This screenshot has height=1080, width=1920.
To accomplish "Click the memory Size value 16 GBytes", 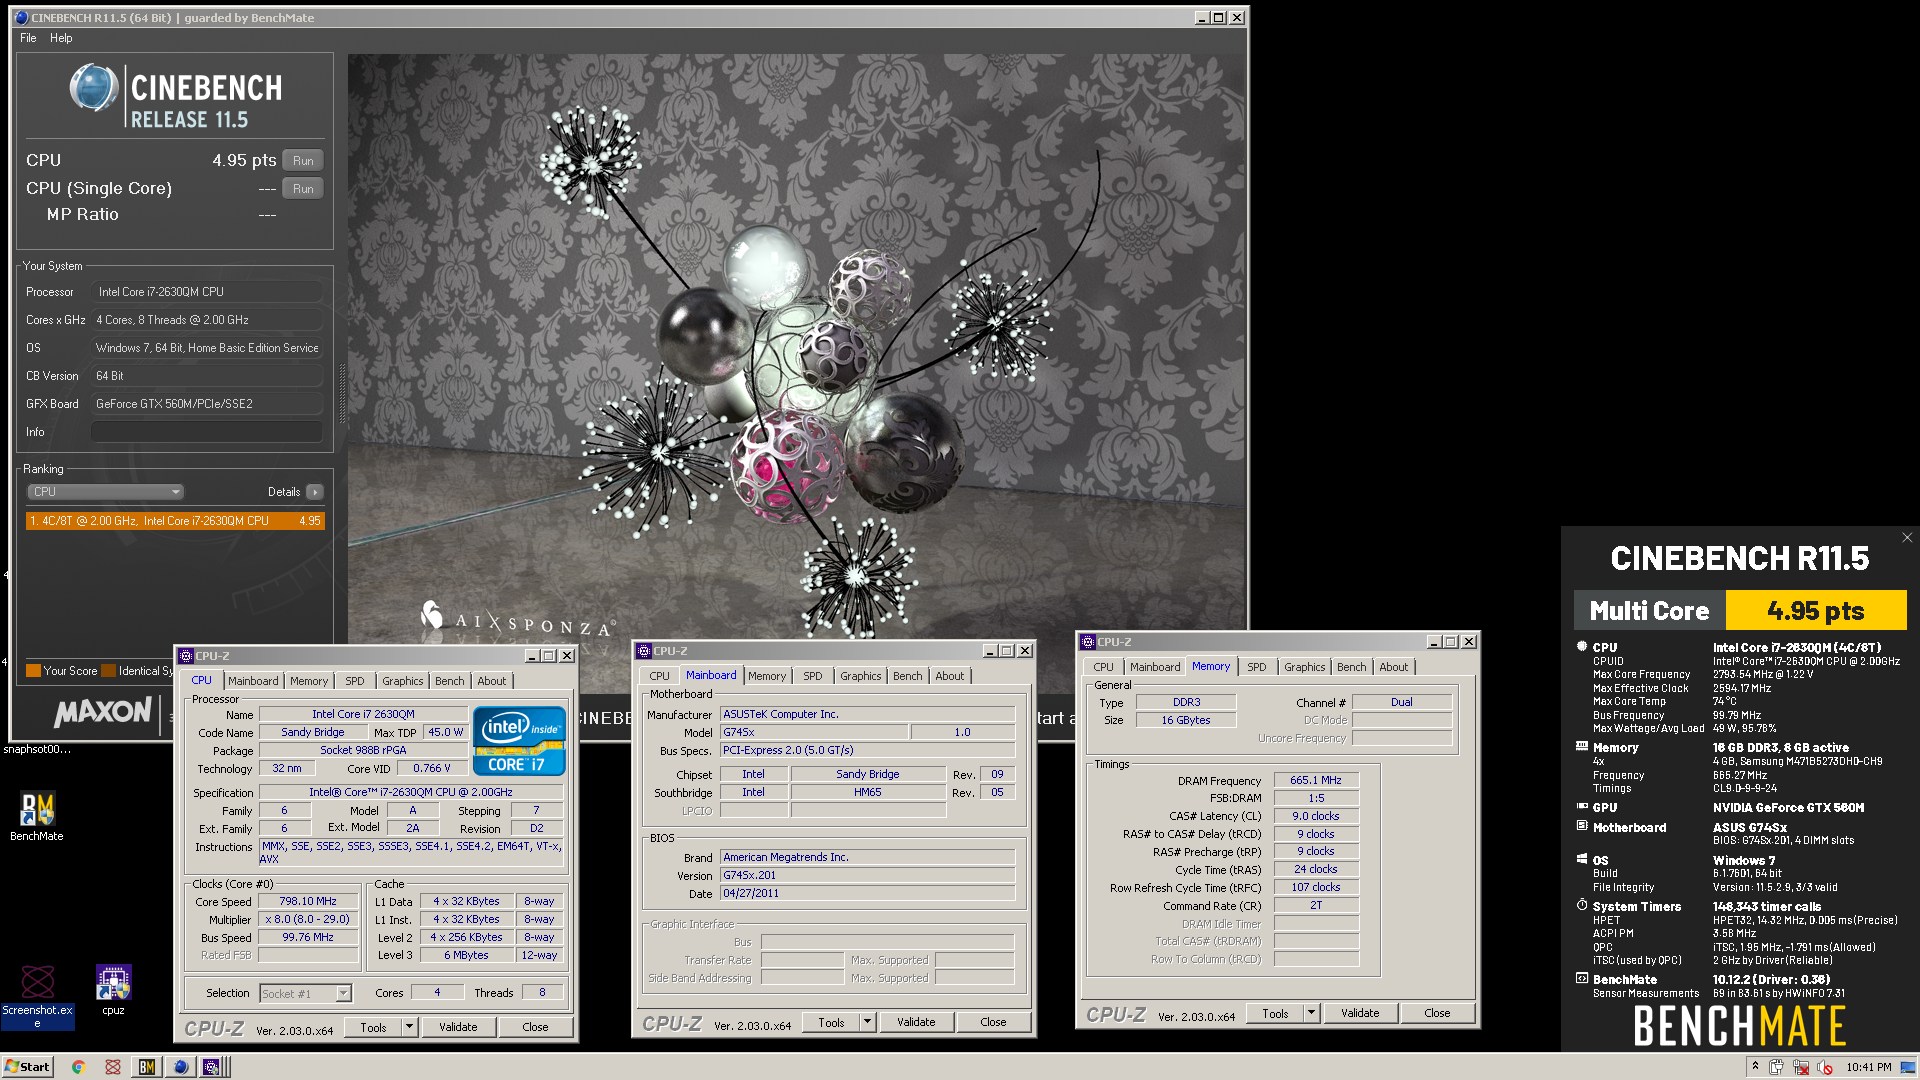I will click(x=1186, y=720).
